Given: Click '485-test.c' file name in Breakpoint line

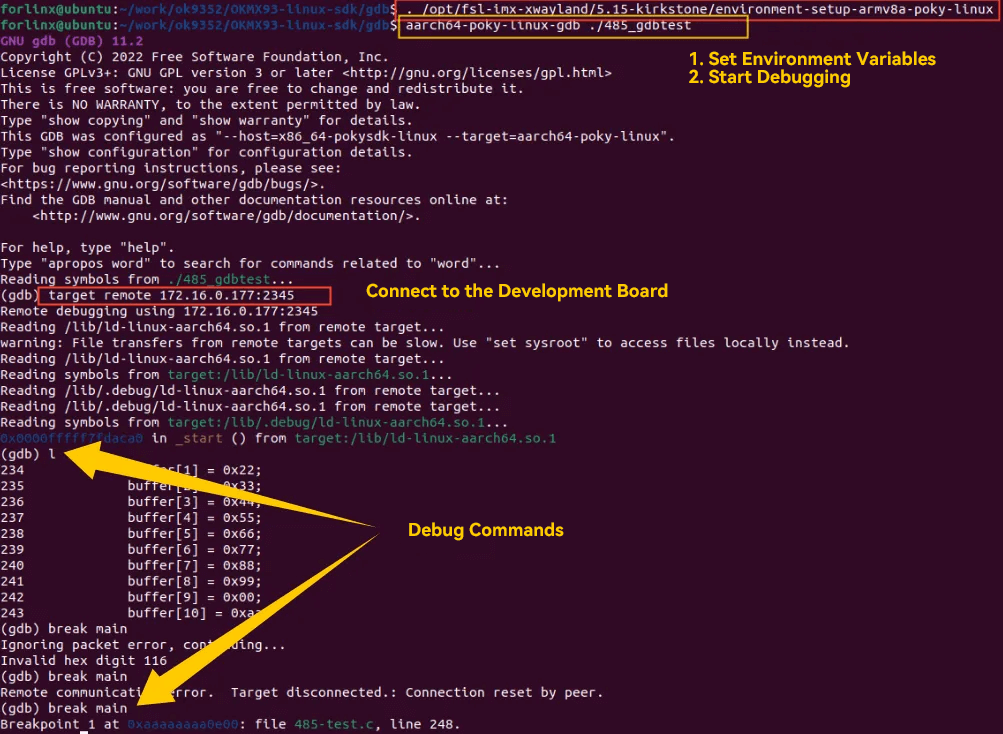Looking at the screenshot, I should point(334,724).
